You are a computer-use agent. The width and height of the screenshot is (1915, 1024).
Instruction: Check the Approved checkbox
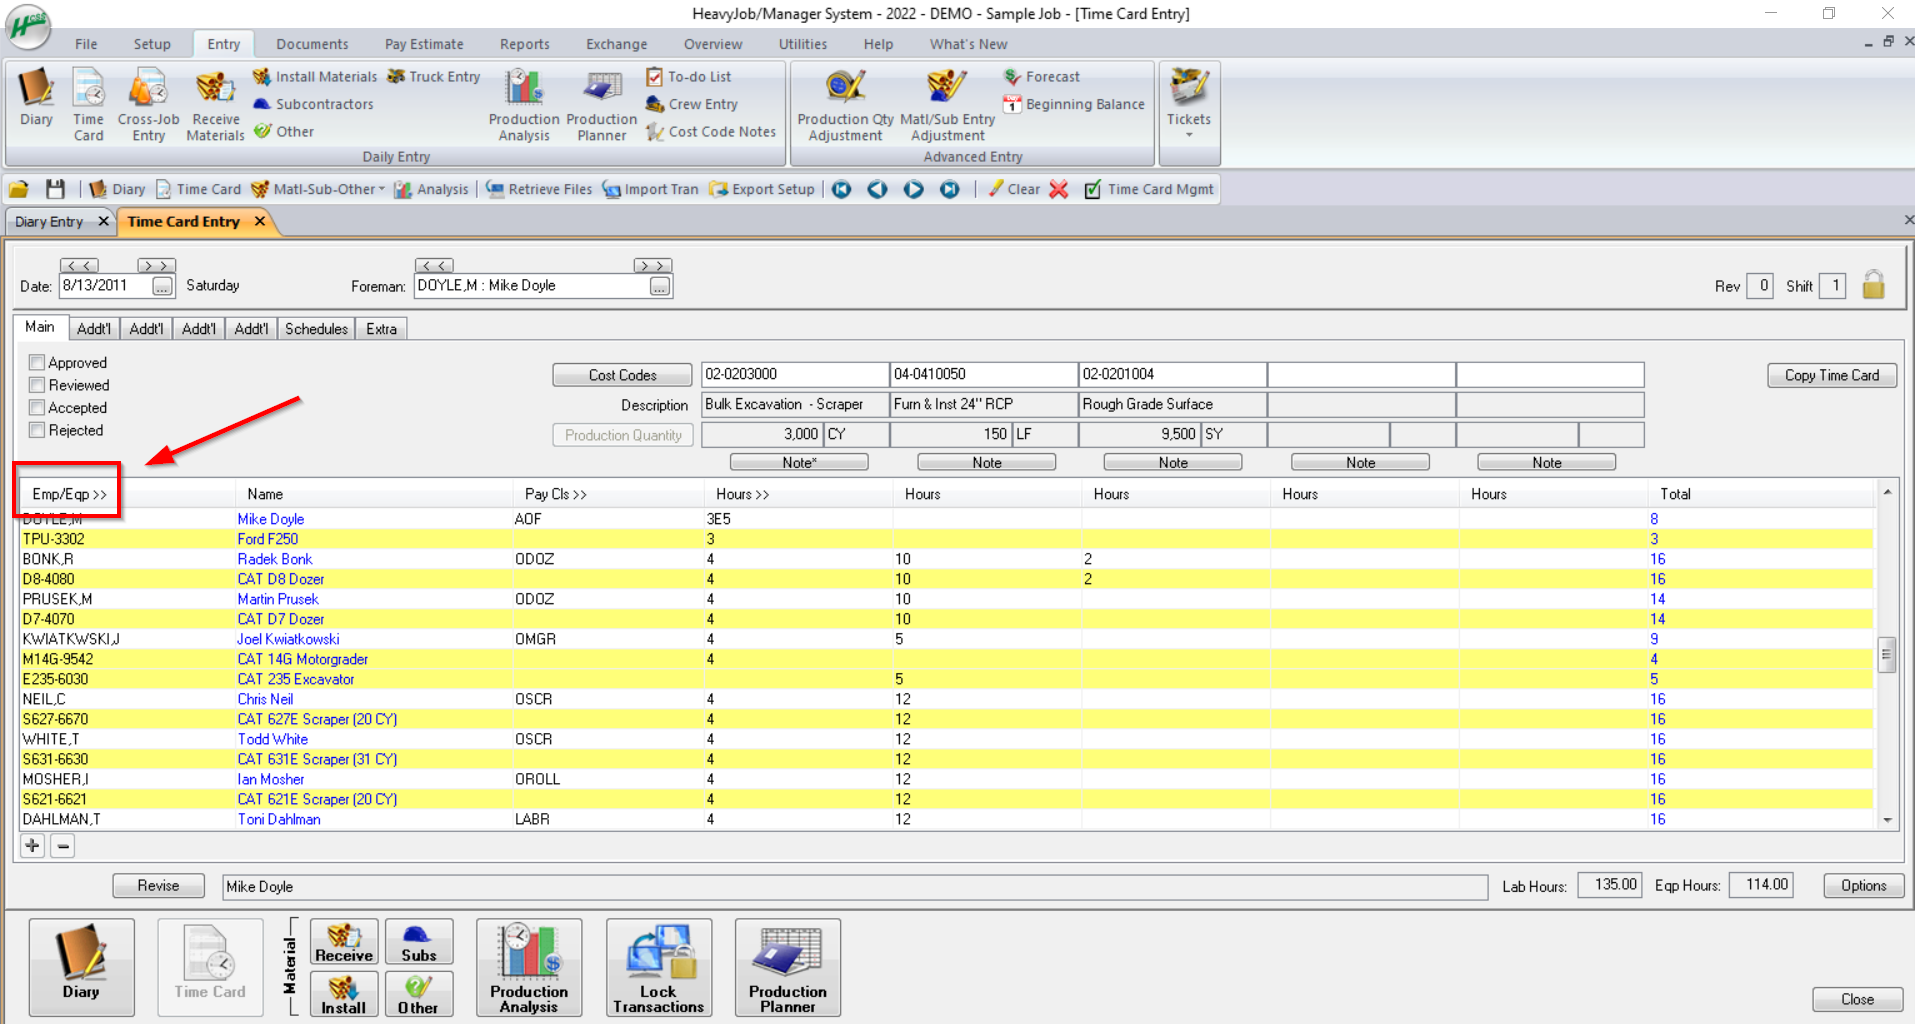(37, 362)
